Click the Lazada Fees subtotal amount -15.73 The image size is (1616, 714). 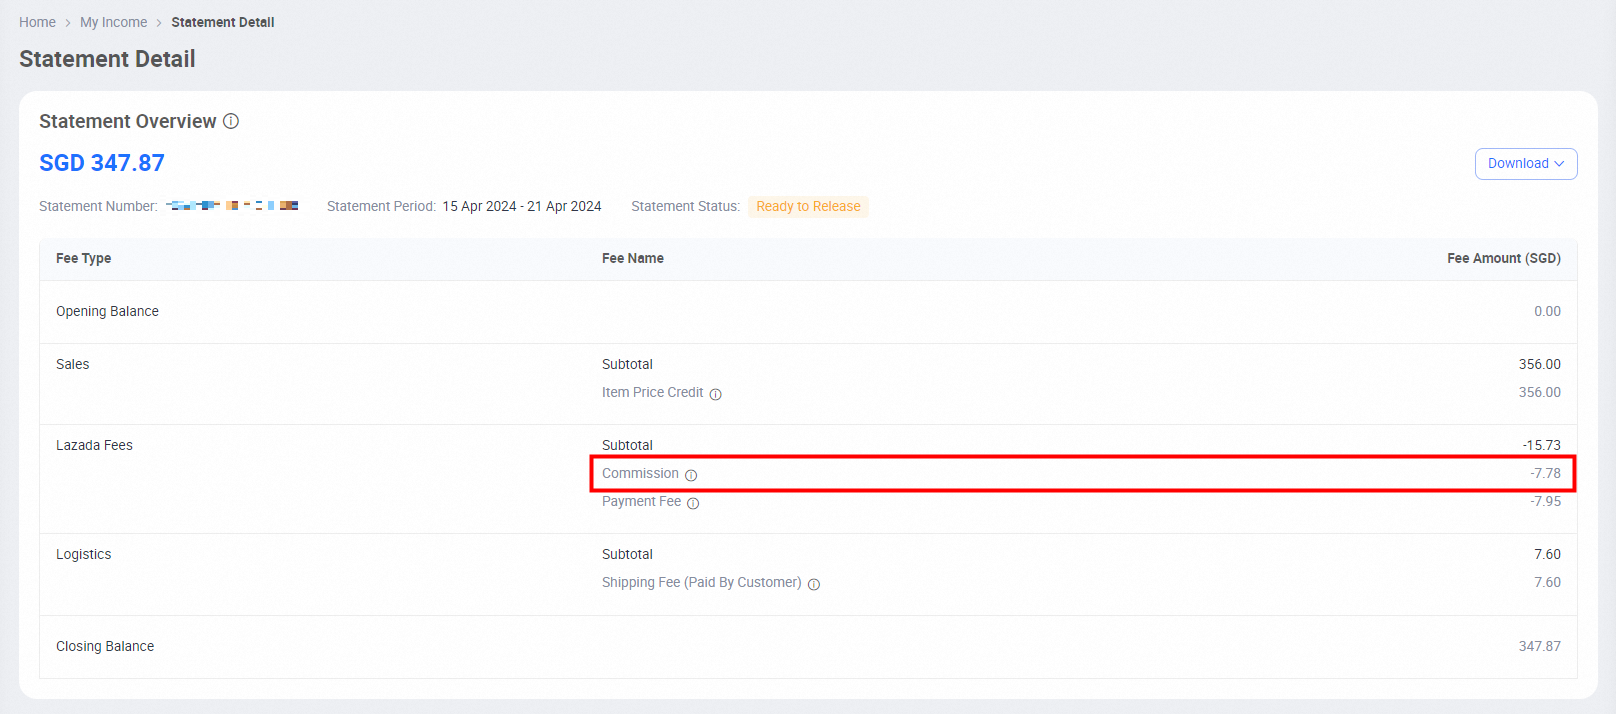point(1541,445)
